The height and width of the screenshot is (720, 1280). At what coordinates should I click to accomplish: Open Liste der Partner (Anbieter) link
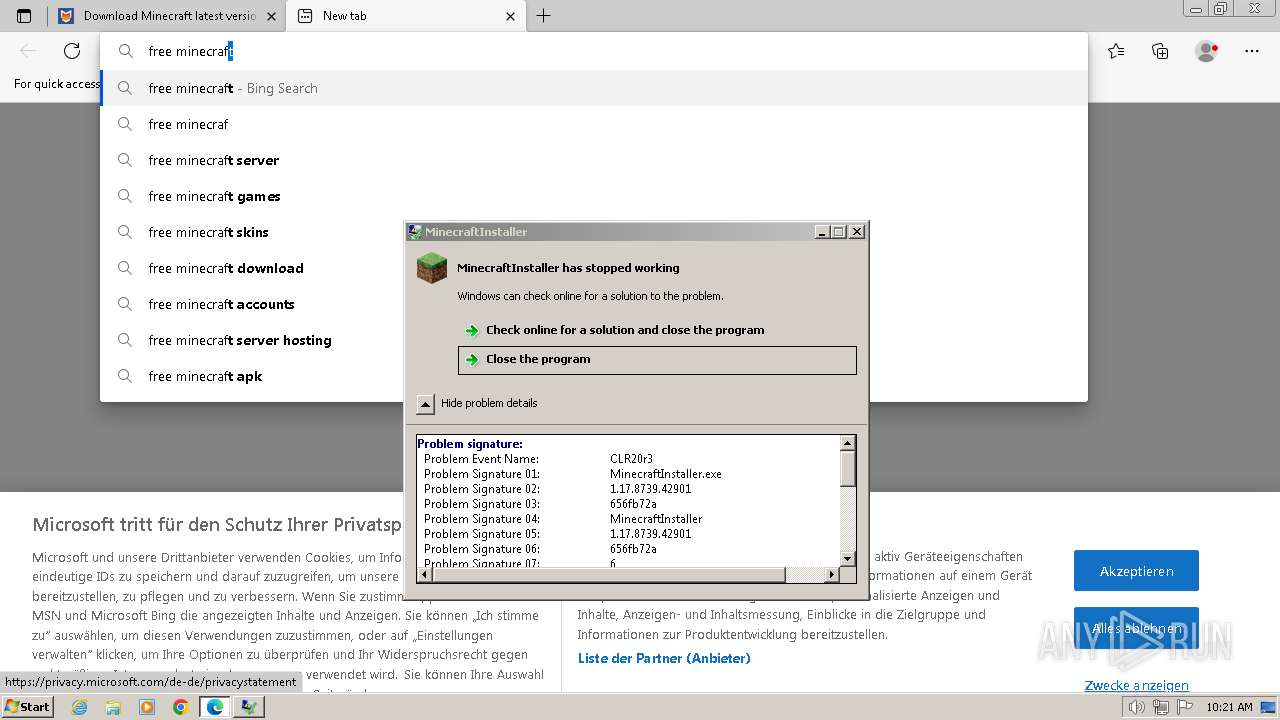tap(664, 658)
